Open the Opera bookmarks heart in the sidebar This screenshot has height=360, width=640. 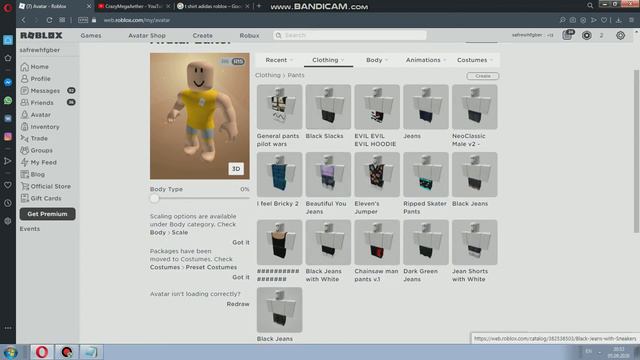point(8,185)
